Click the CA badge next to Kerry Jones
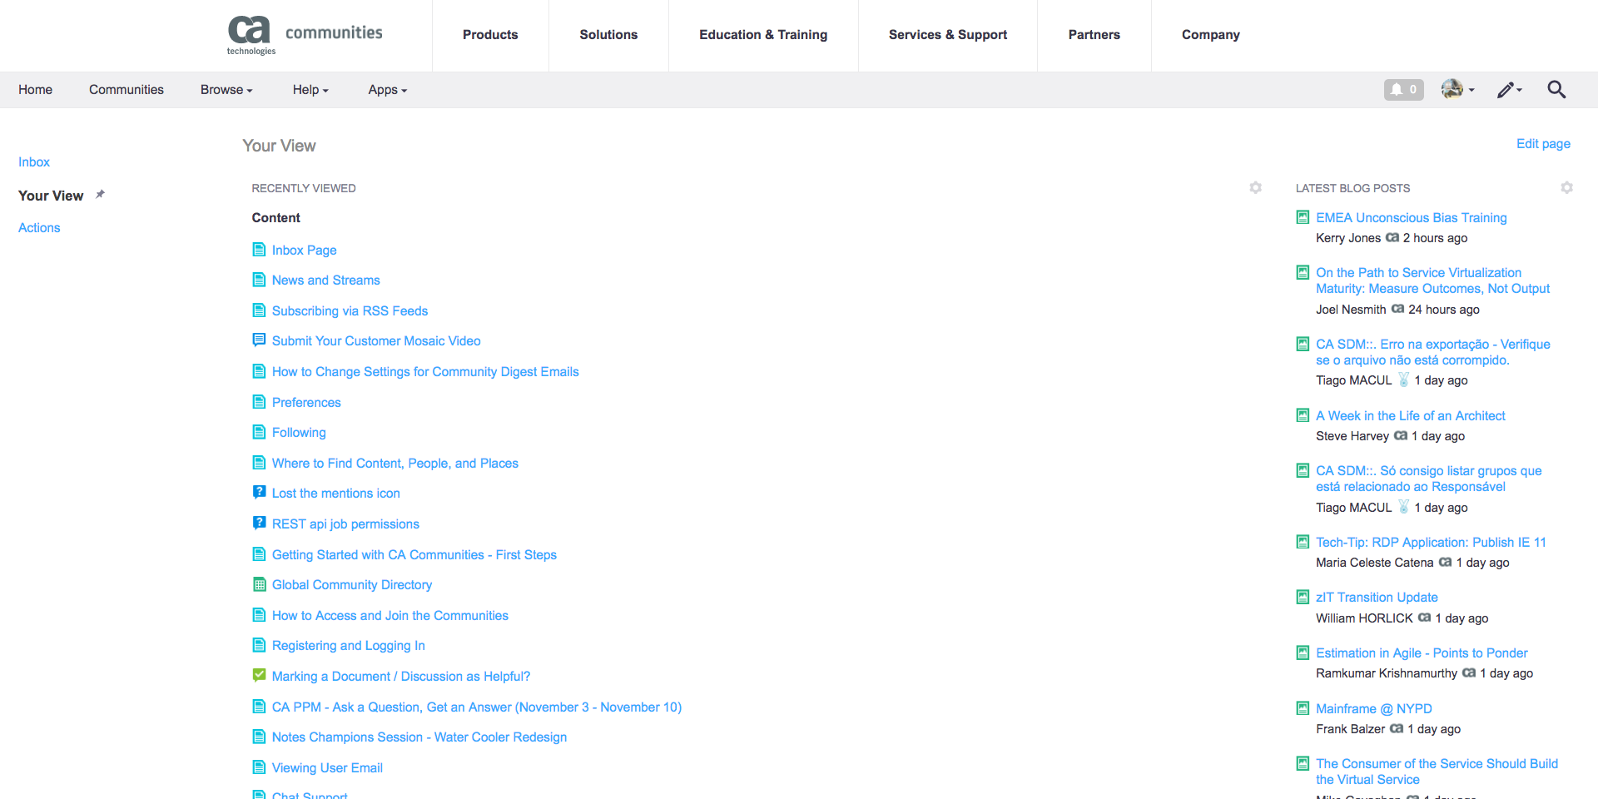The height and width of the screenshot is (799, 1598). (1392, 238)
